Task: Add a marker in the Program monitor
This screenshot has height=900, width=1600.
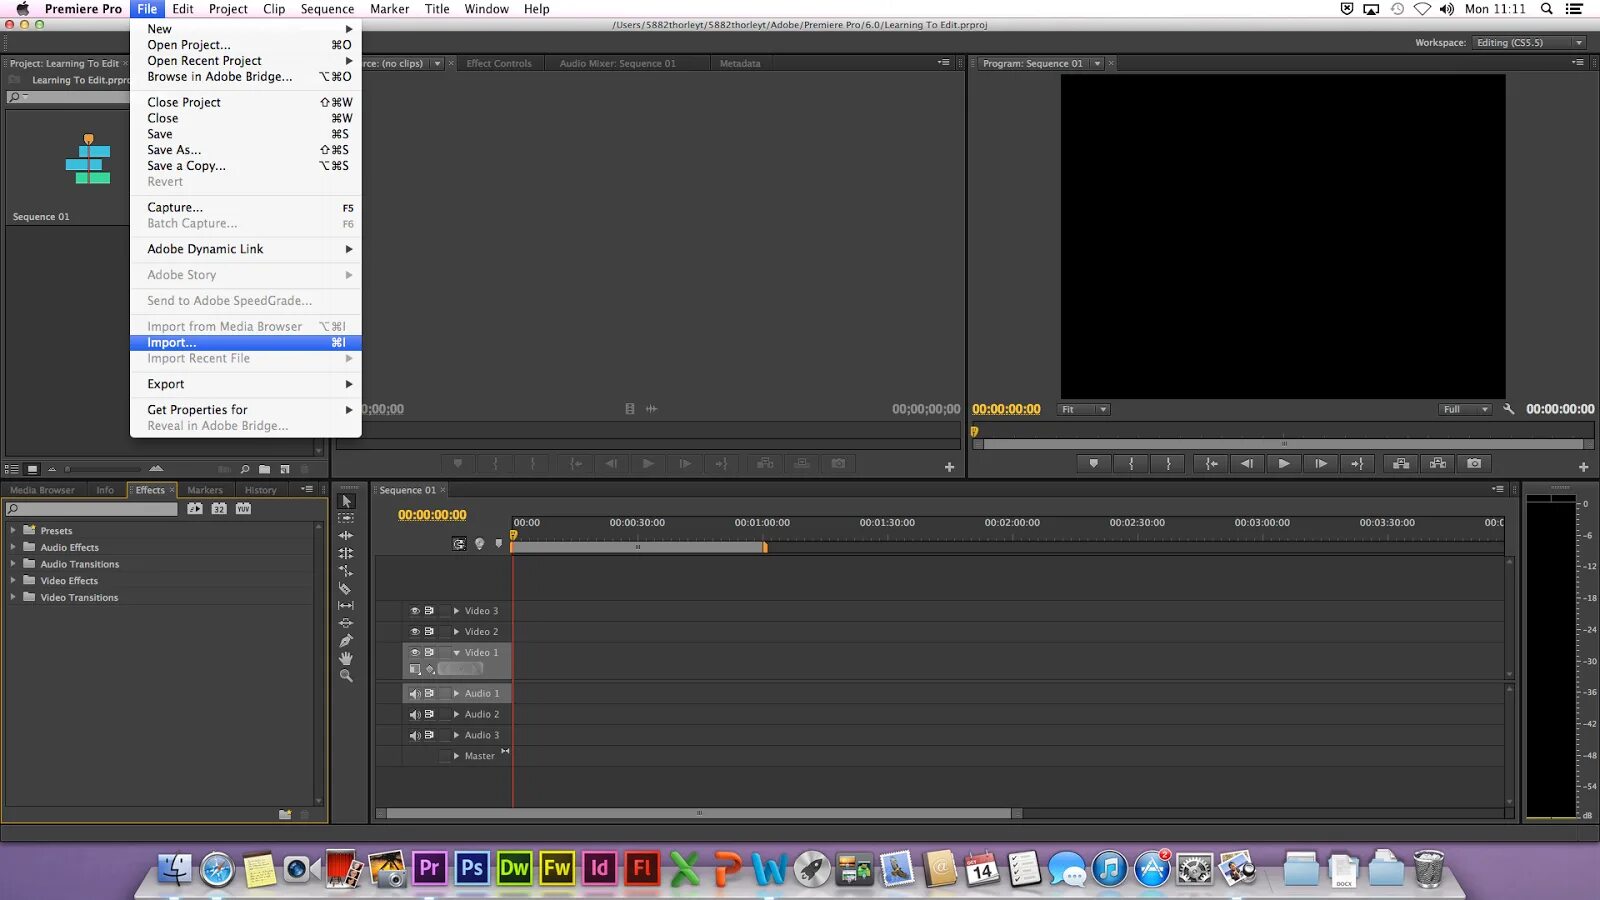Action: [1094, 464]
